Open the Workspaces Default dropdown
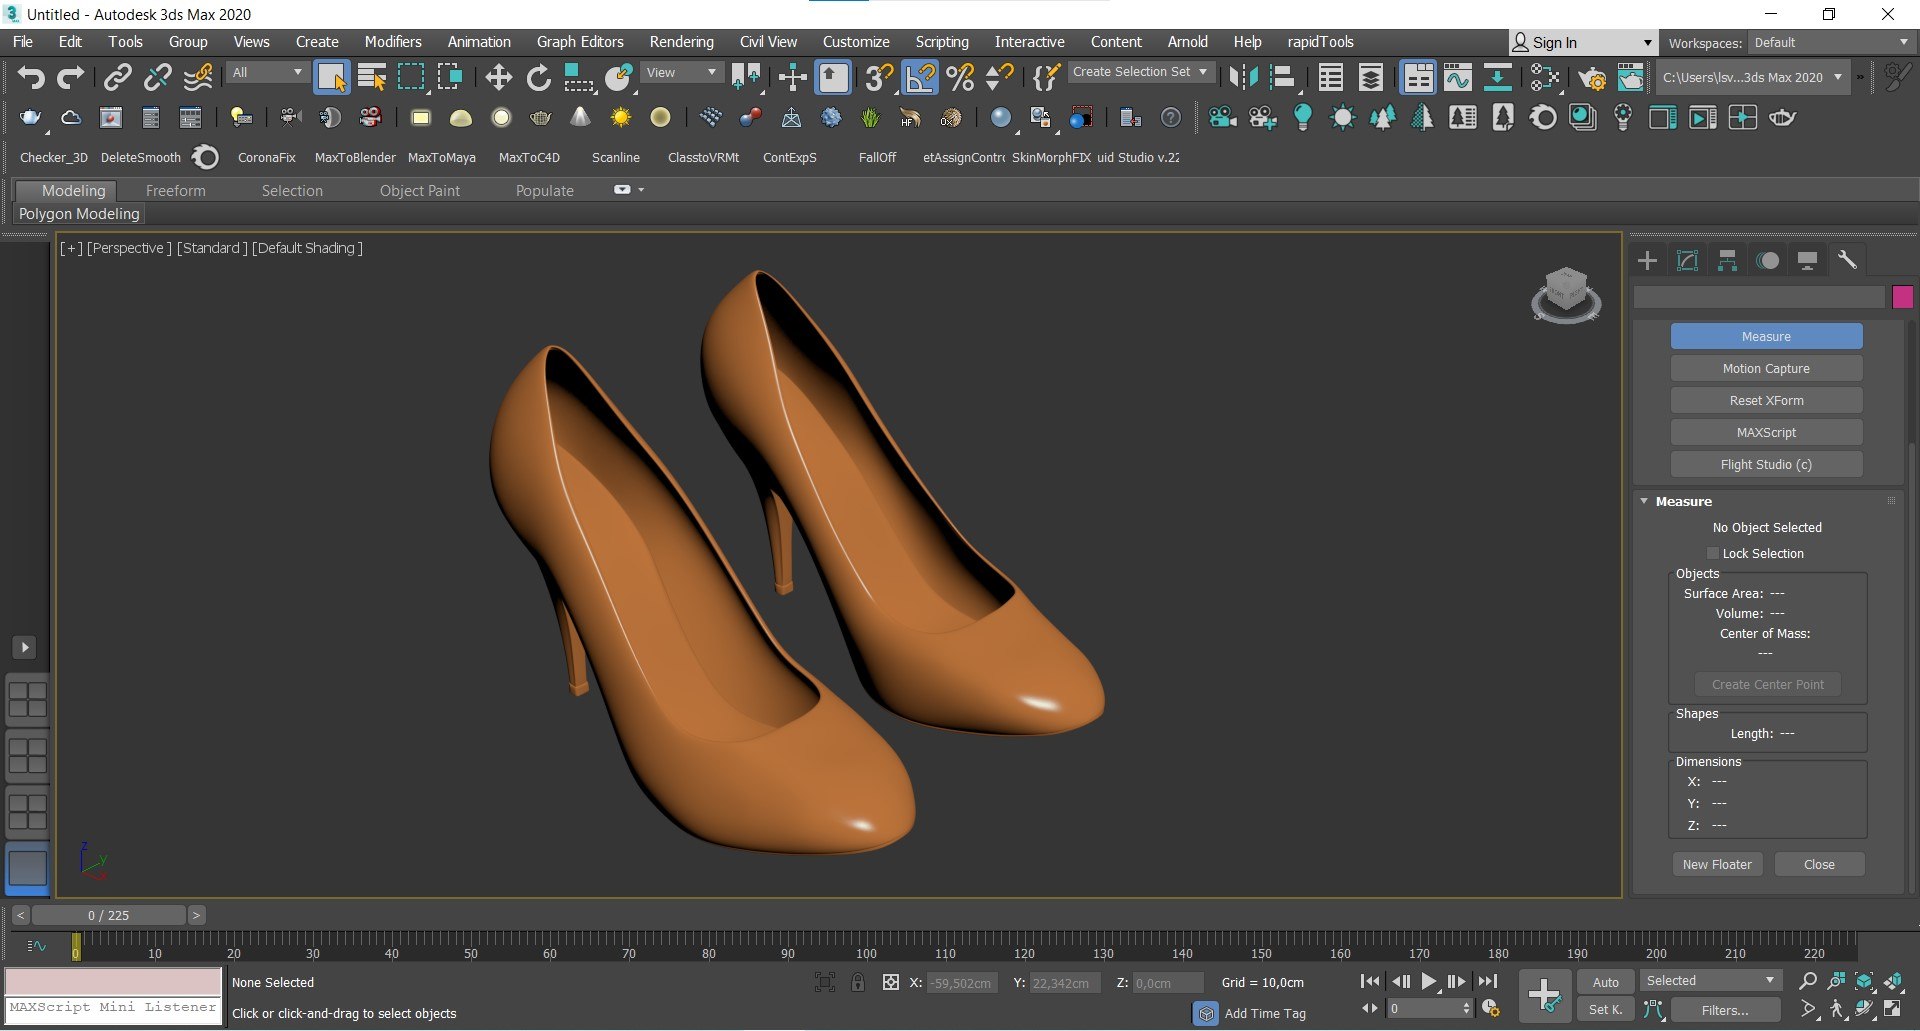Screen dimensions: 1920x1031 [1830, 43]
